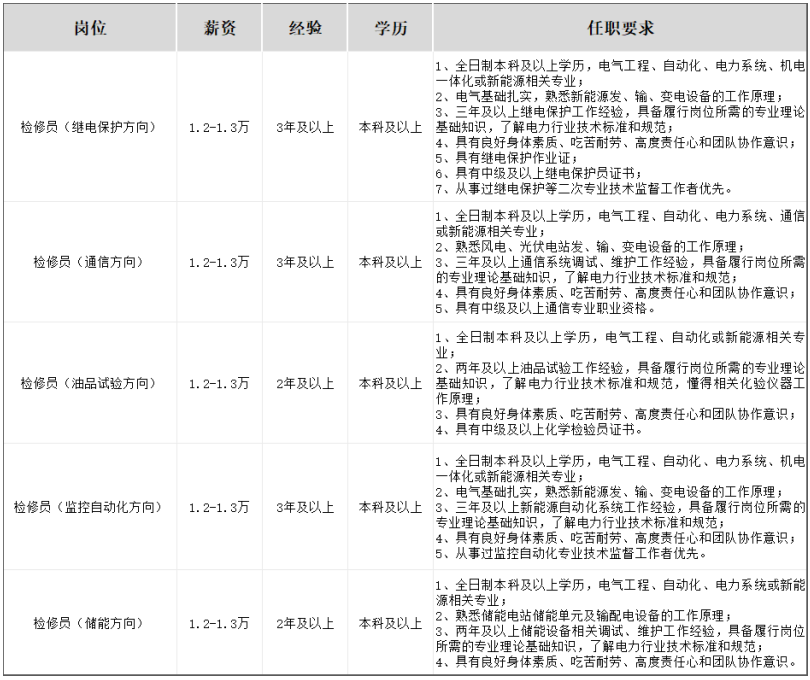Click the 岗位 column header
Viewport: 810px width, 680px height.
(x=88, y=28)
